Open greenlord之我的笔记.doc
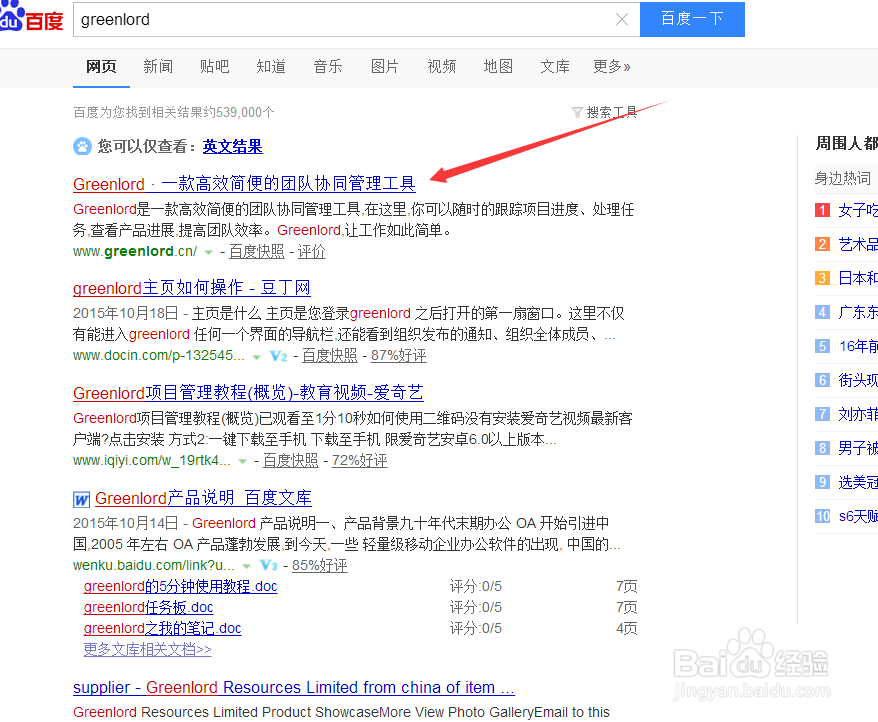The height and width of the screenshot is (722, 878). pyautogui.click(x=162, y=628)
